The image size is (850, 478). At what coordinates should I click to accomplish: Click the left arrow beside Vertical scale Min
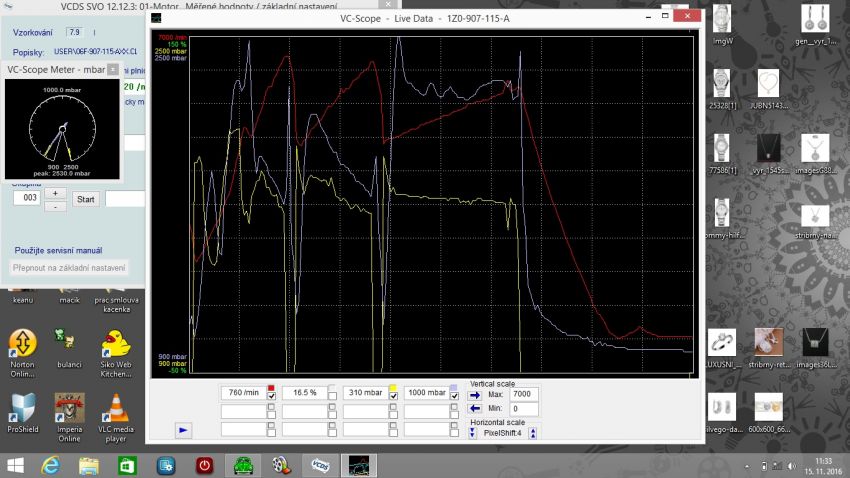pos(474,408)
